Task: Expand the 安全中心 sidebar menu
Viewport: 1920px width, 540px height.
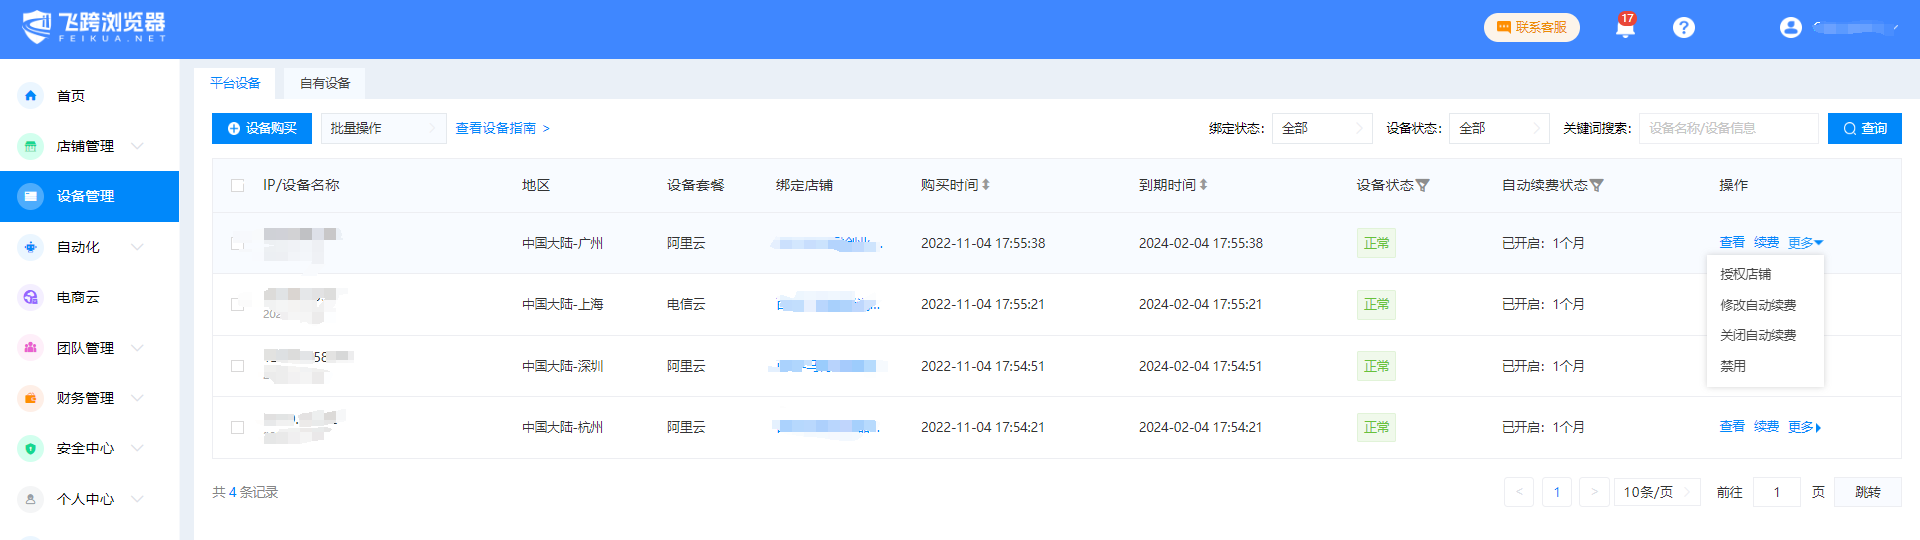Action: pos(137,448)
